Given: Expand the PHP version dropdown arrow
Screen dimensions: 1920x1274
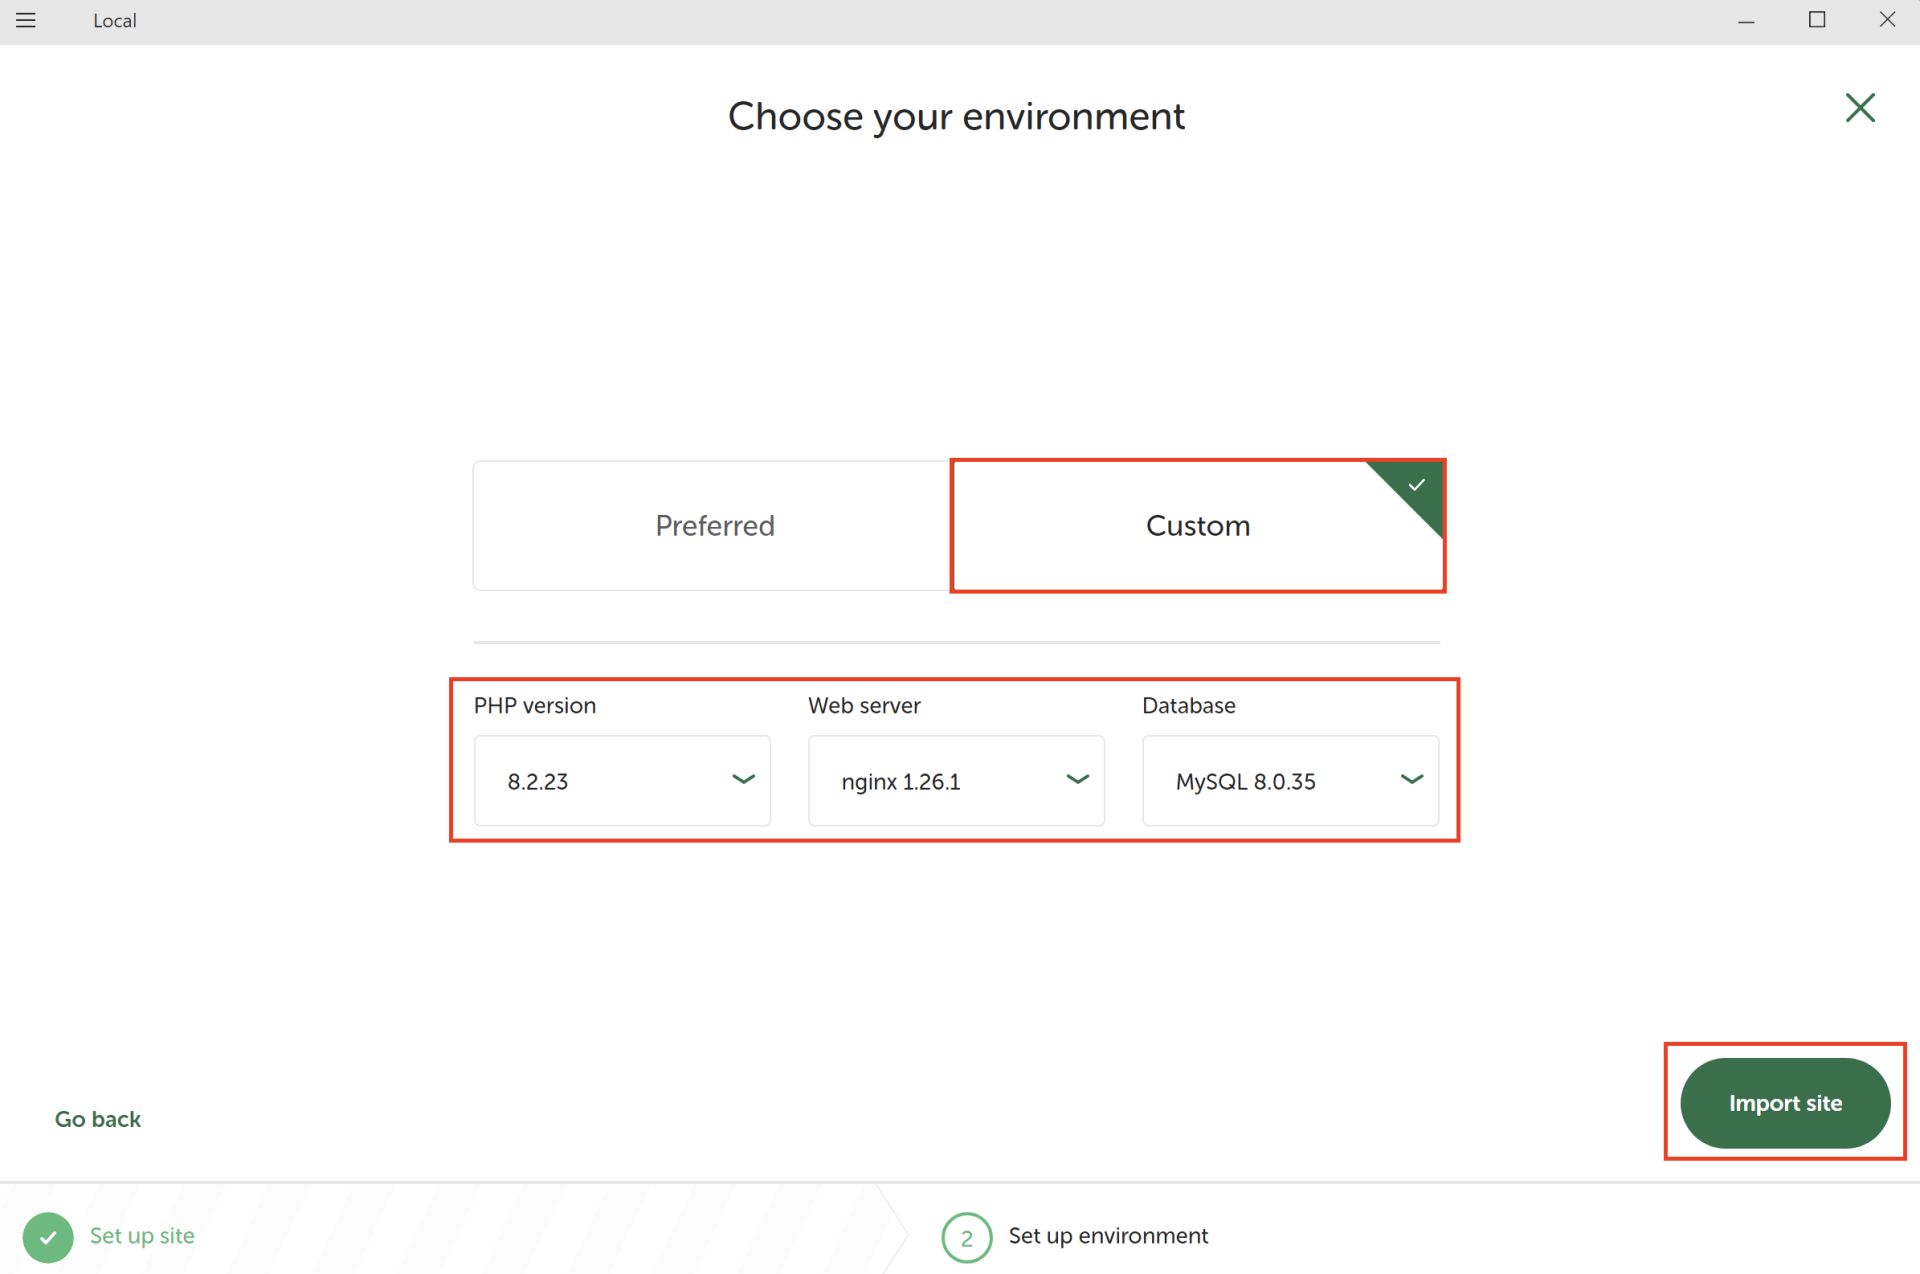Looking at the screenshot, I should tap(743, 779).
